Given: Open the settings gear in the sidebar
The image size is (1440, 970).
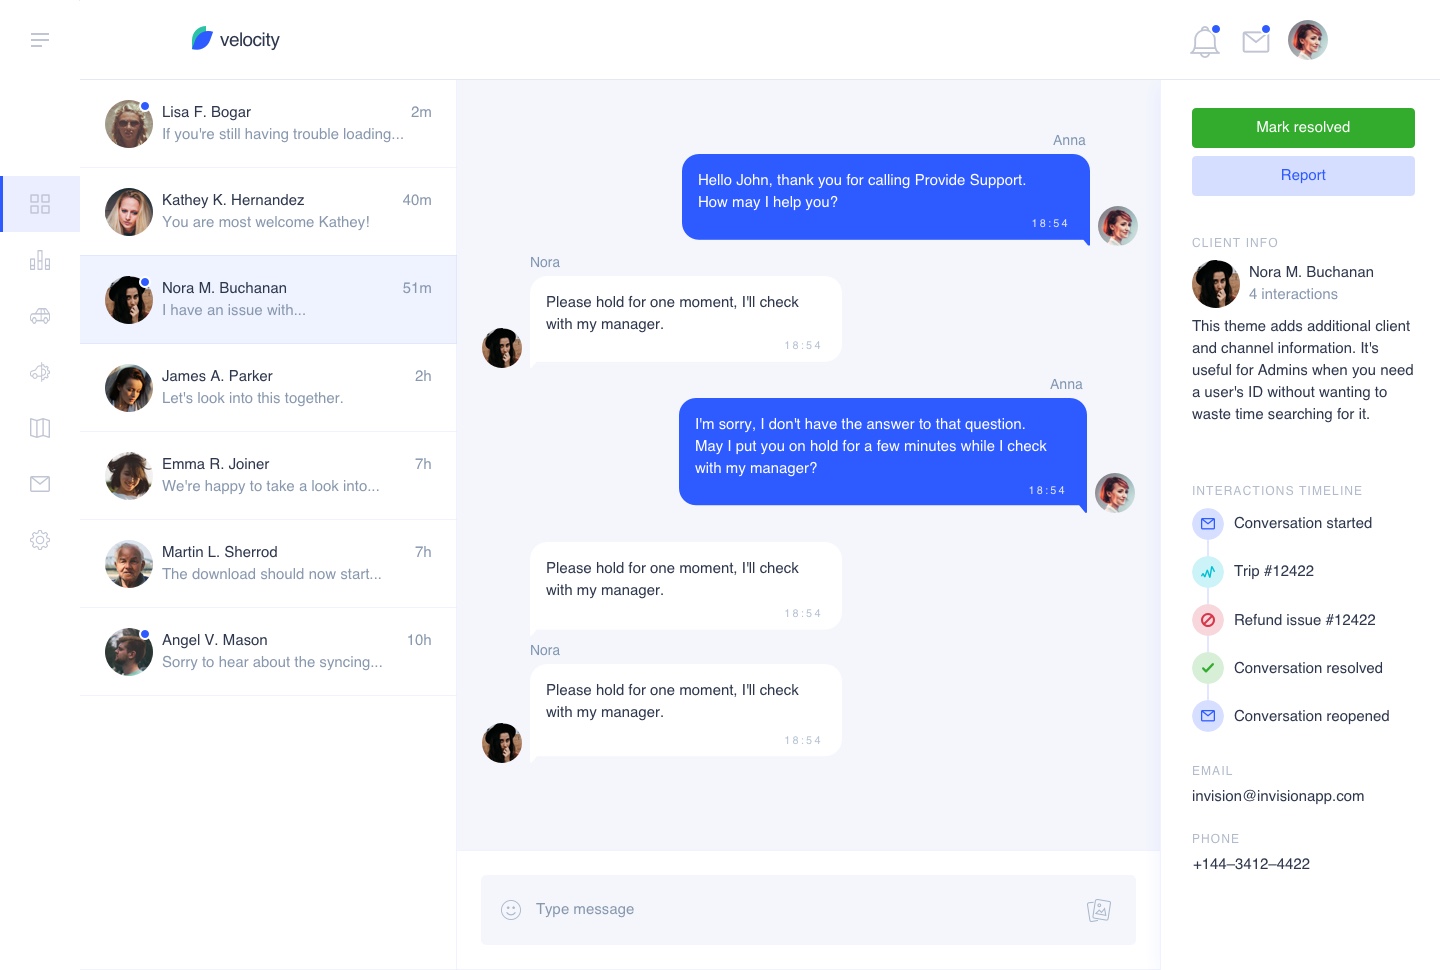Looking at the screenshot, I should pyautogui.click(x=40, y=540).
